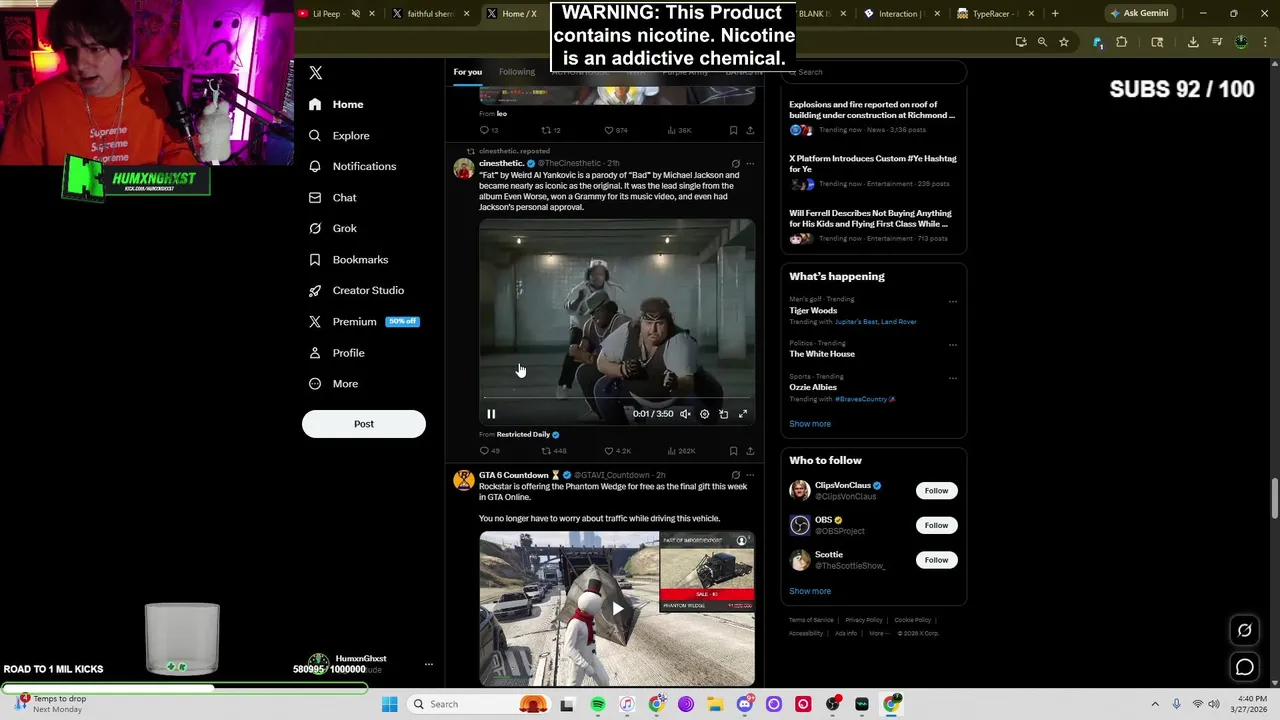Repost the cinesthetic post

pyautogui.click(x=553, y=451)
